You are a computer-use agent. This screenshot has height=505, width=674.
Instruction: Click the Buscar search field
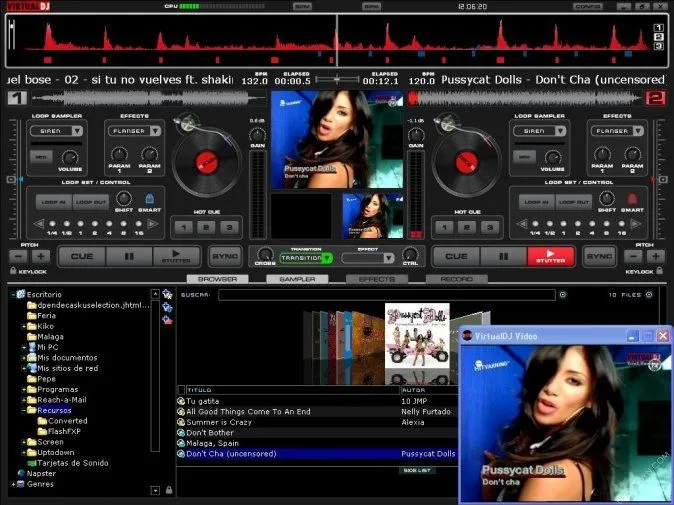click(x=387, y=295)
